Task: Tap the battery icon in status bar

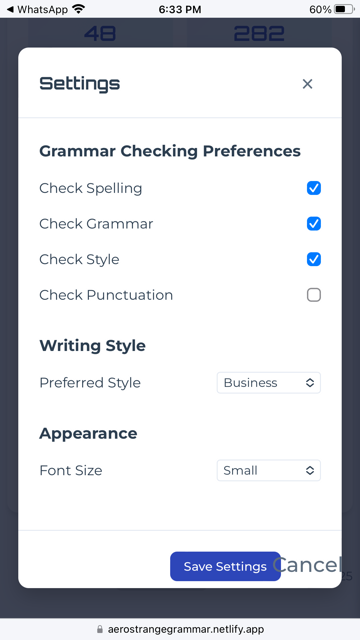Action: click(344, 9)
